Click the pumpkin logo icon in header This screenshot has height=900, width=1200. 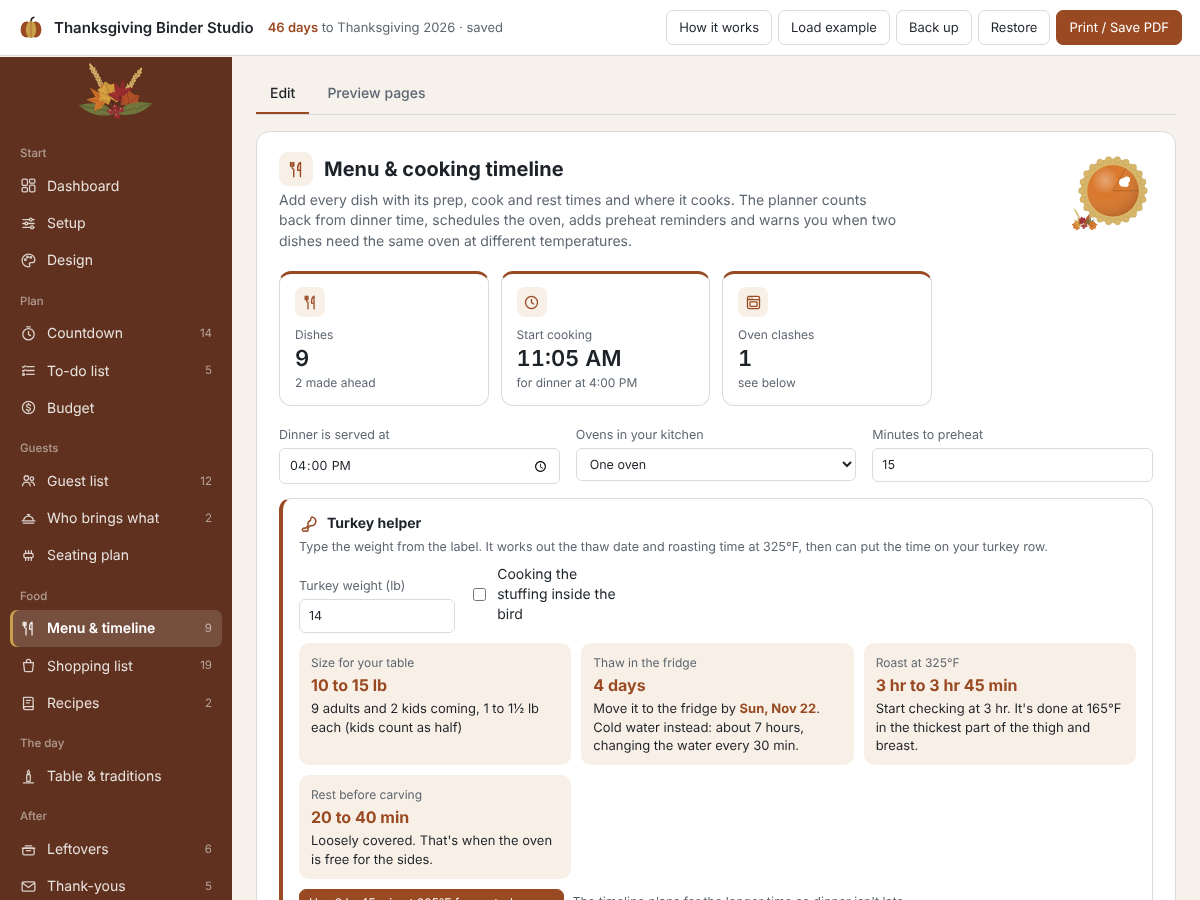[x=31, y=28]
